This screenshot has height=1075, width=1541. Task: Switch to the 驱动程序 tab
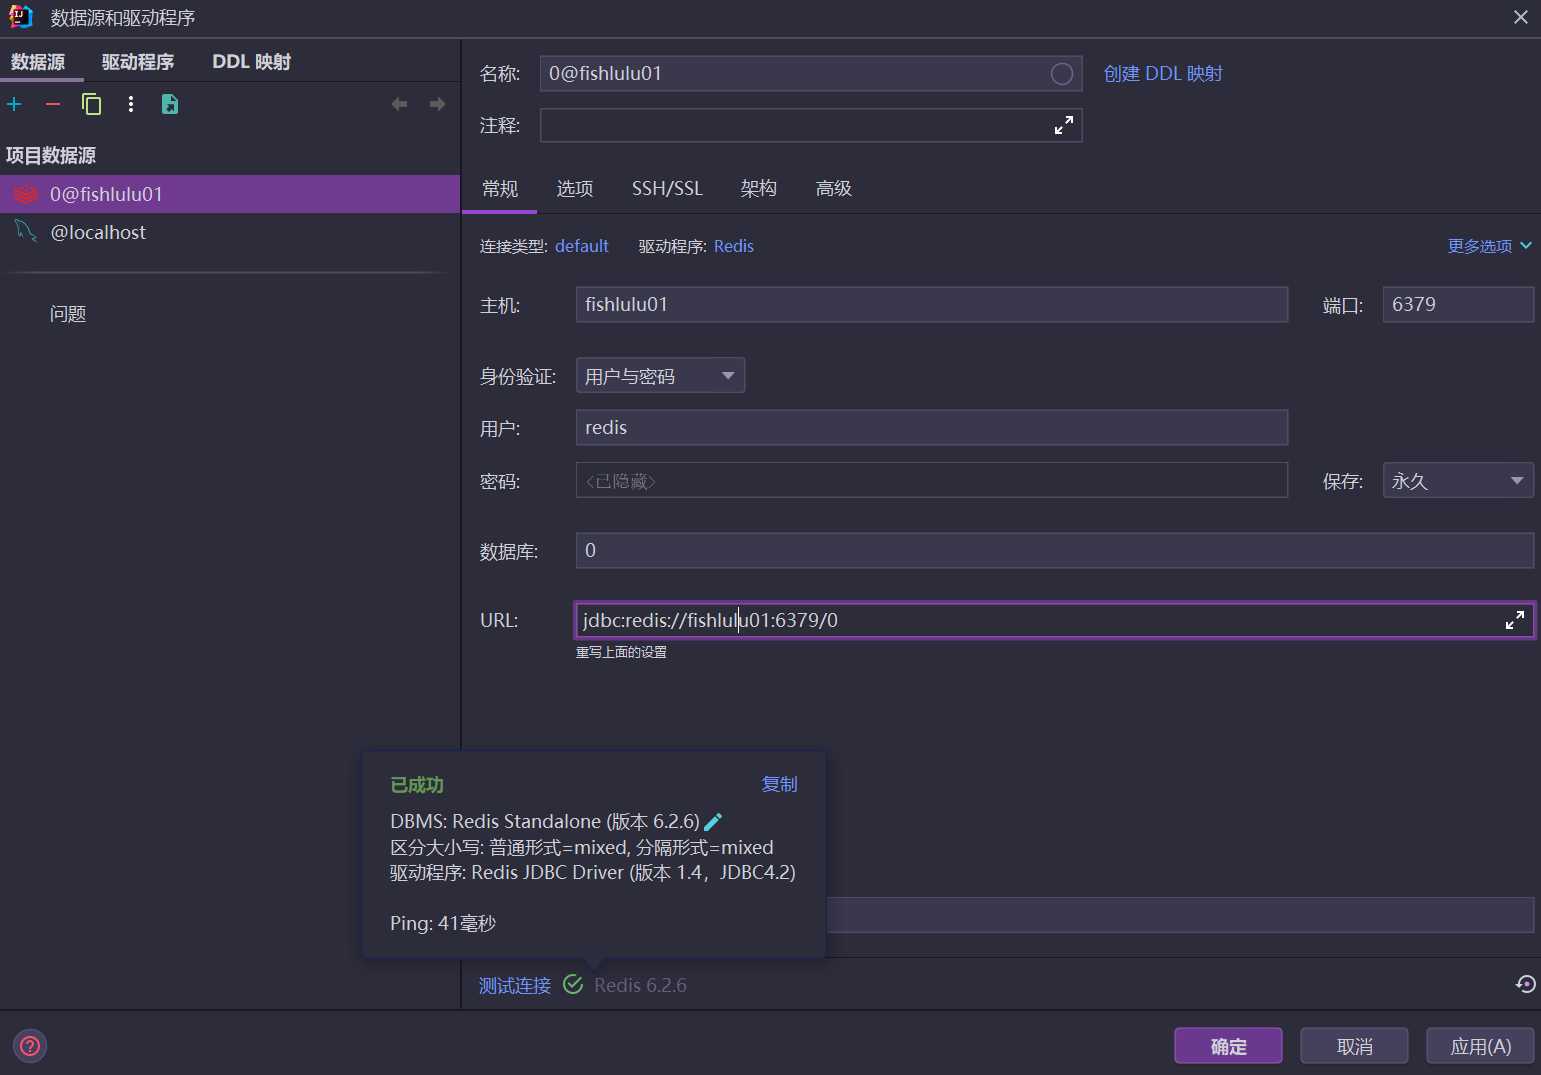138,62
